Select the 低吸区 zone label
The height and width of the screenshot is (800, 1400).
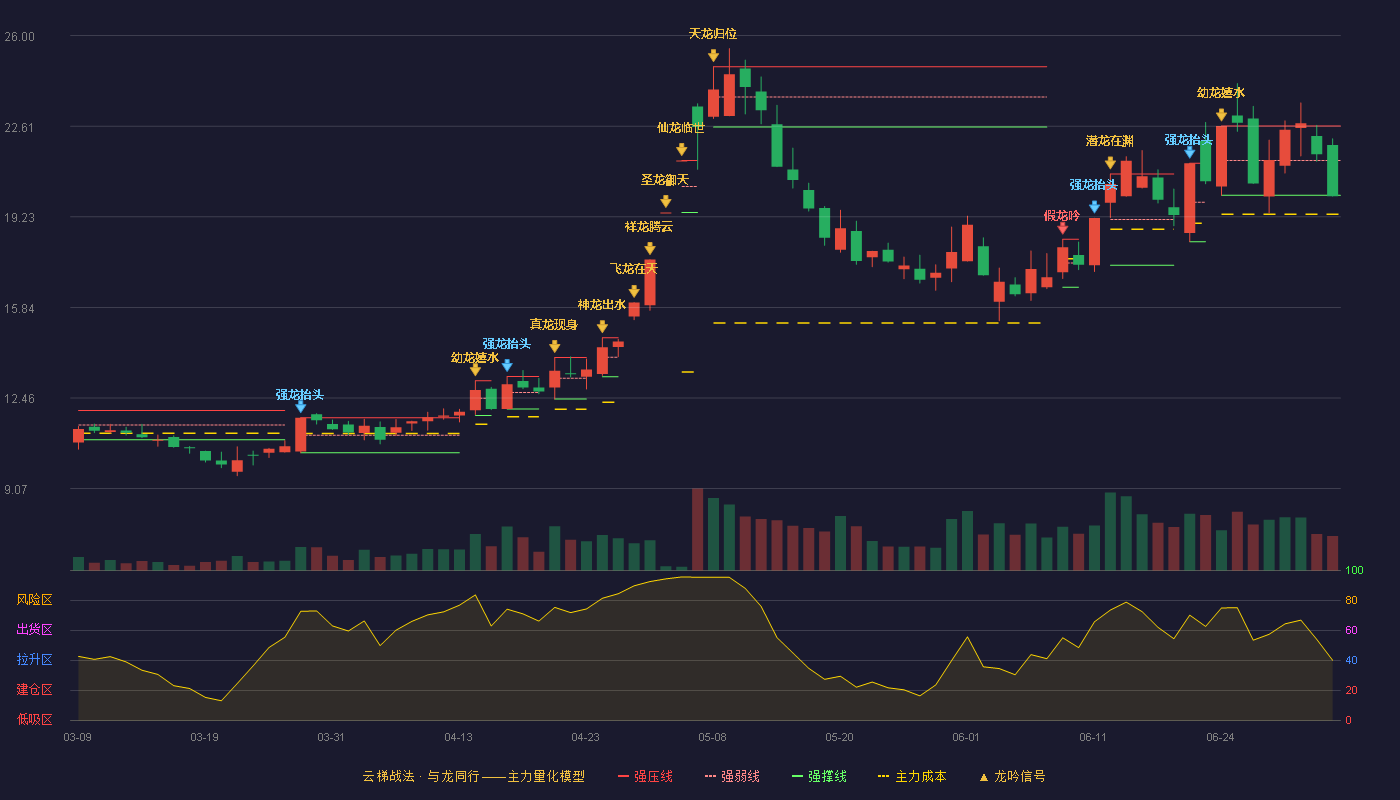34,720
